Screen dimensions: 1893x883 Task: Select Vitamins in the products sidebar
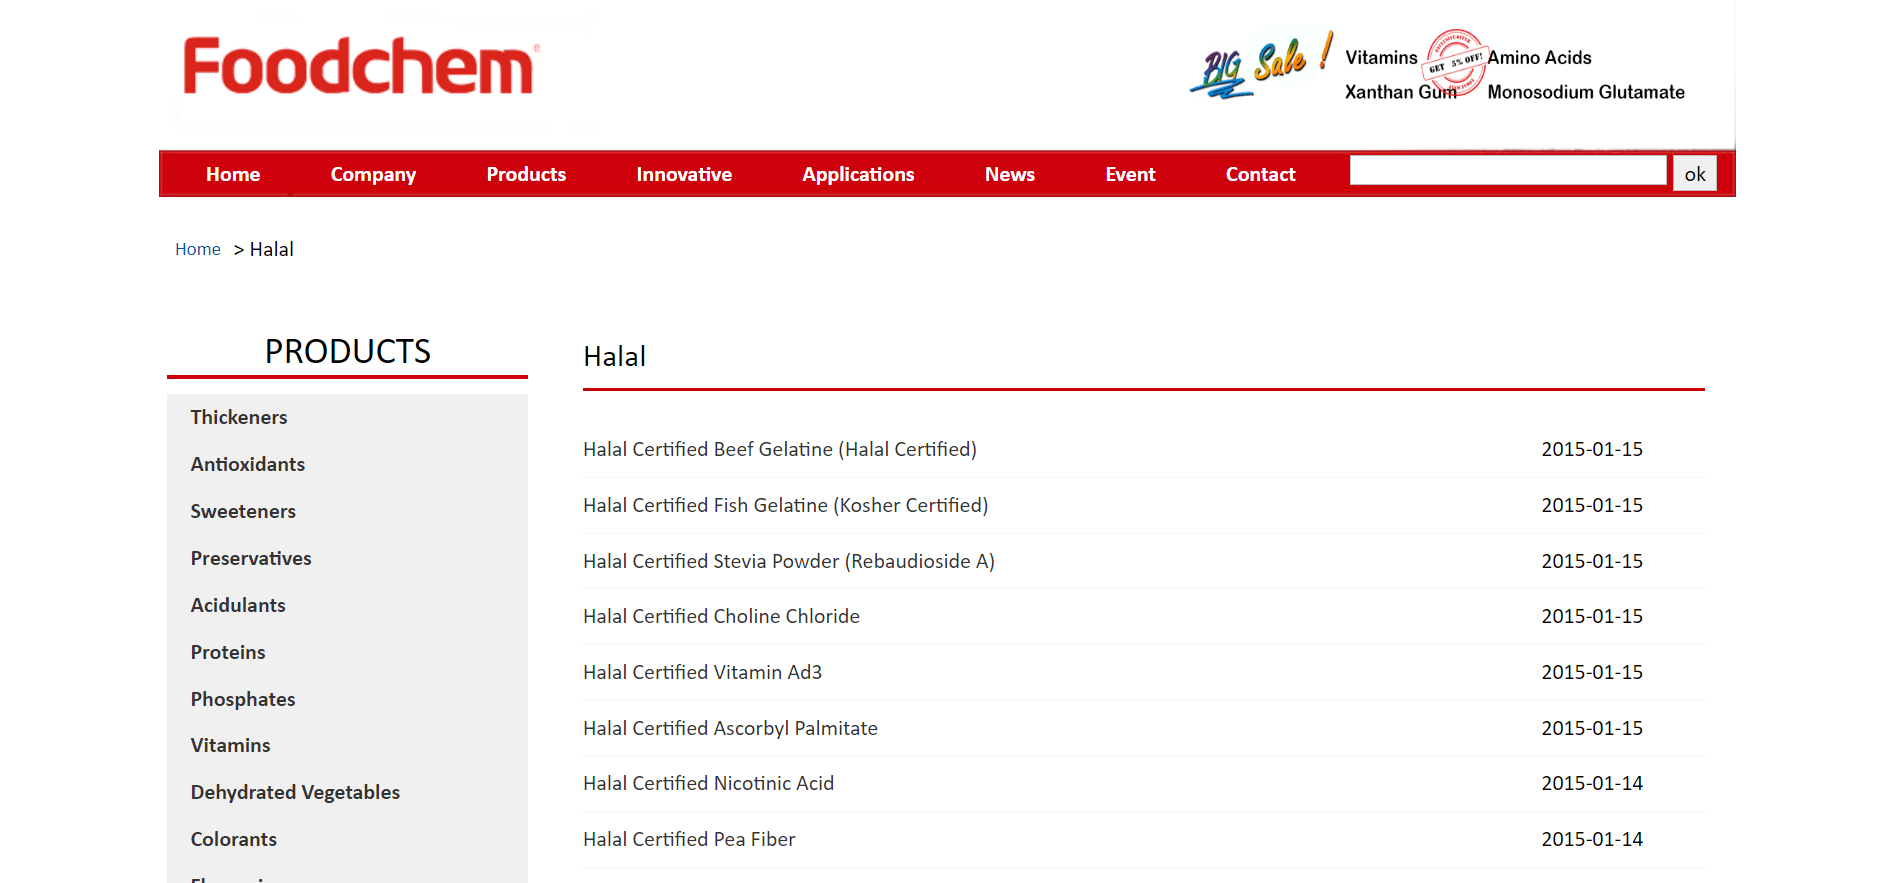click(230, 745)
